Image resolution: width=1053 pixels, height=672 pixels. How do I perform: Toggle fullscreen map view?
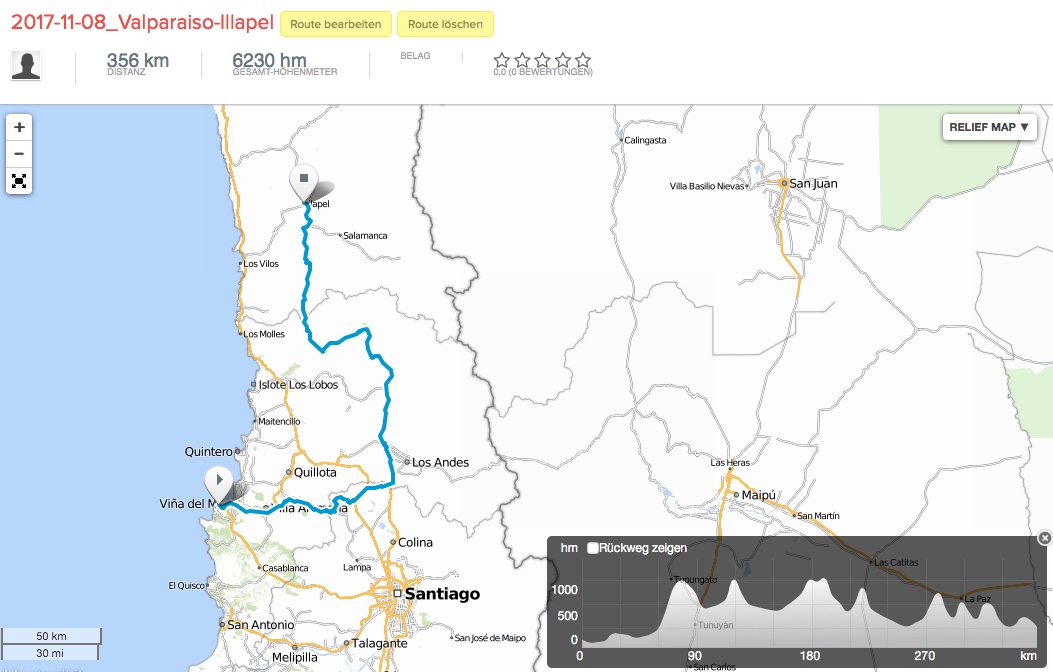[19, 181]
